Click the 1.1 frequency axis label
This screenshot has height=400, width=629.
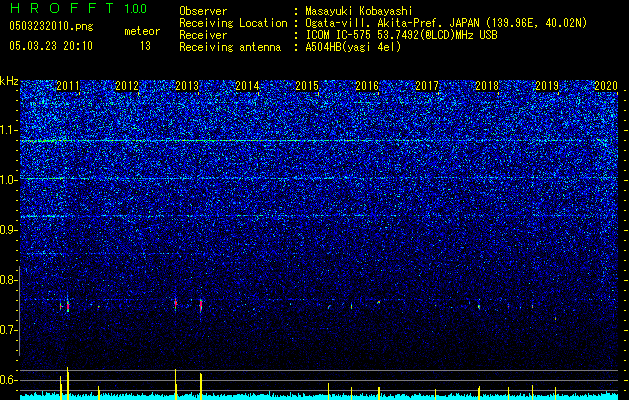coord(8,130)
